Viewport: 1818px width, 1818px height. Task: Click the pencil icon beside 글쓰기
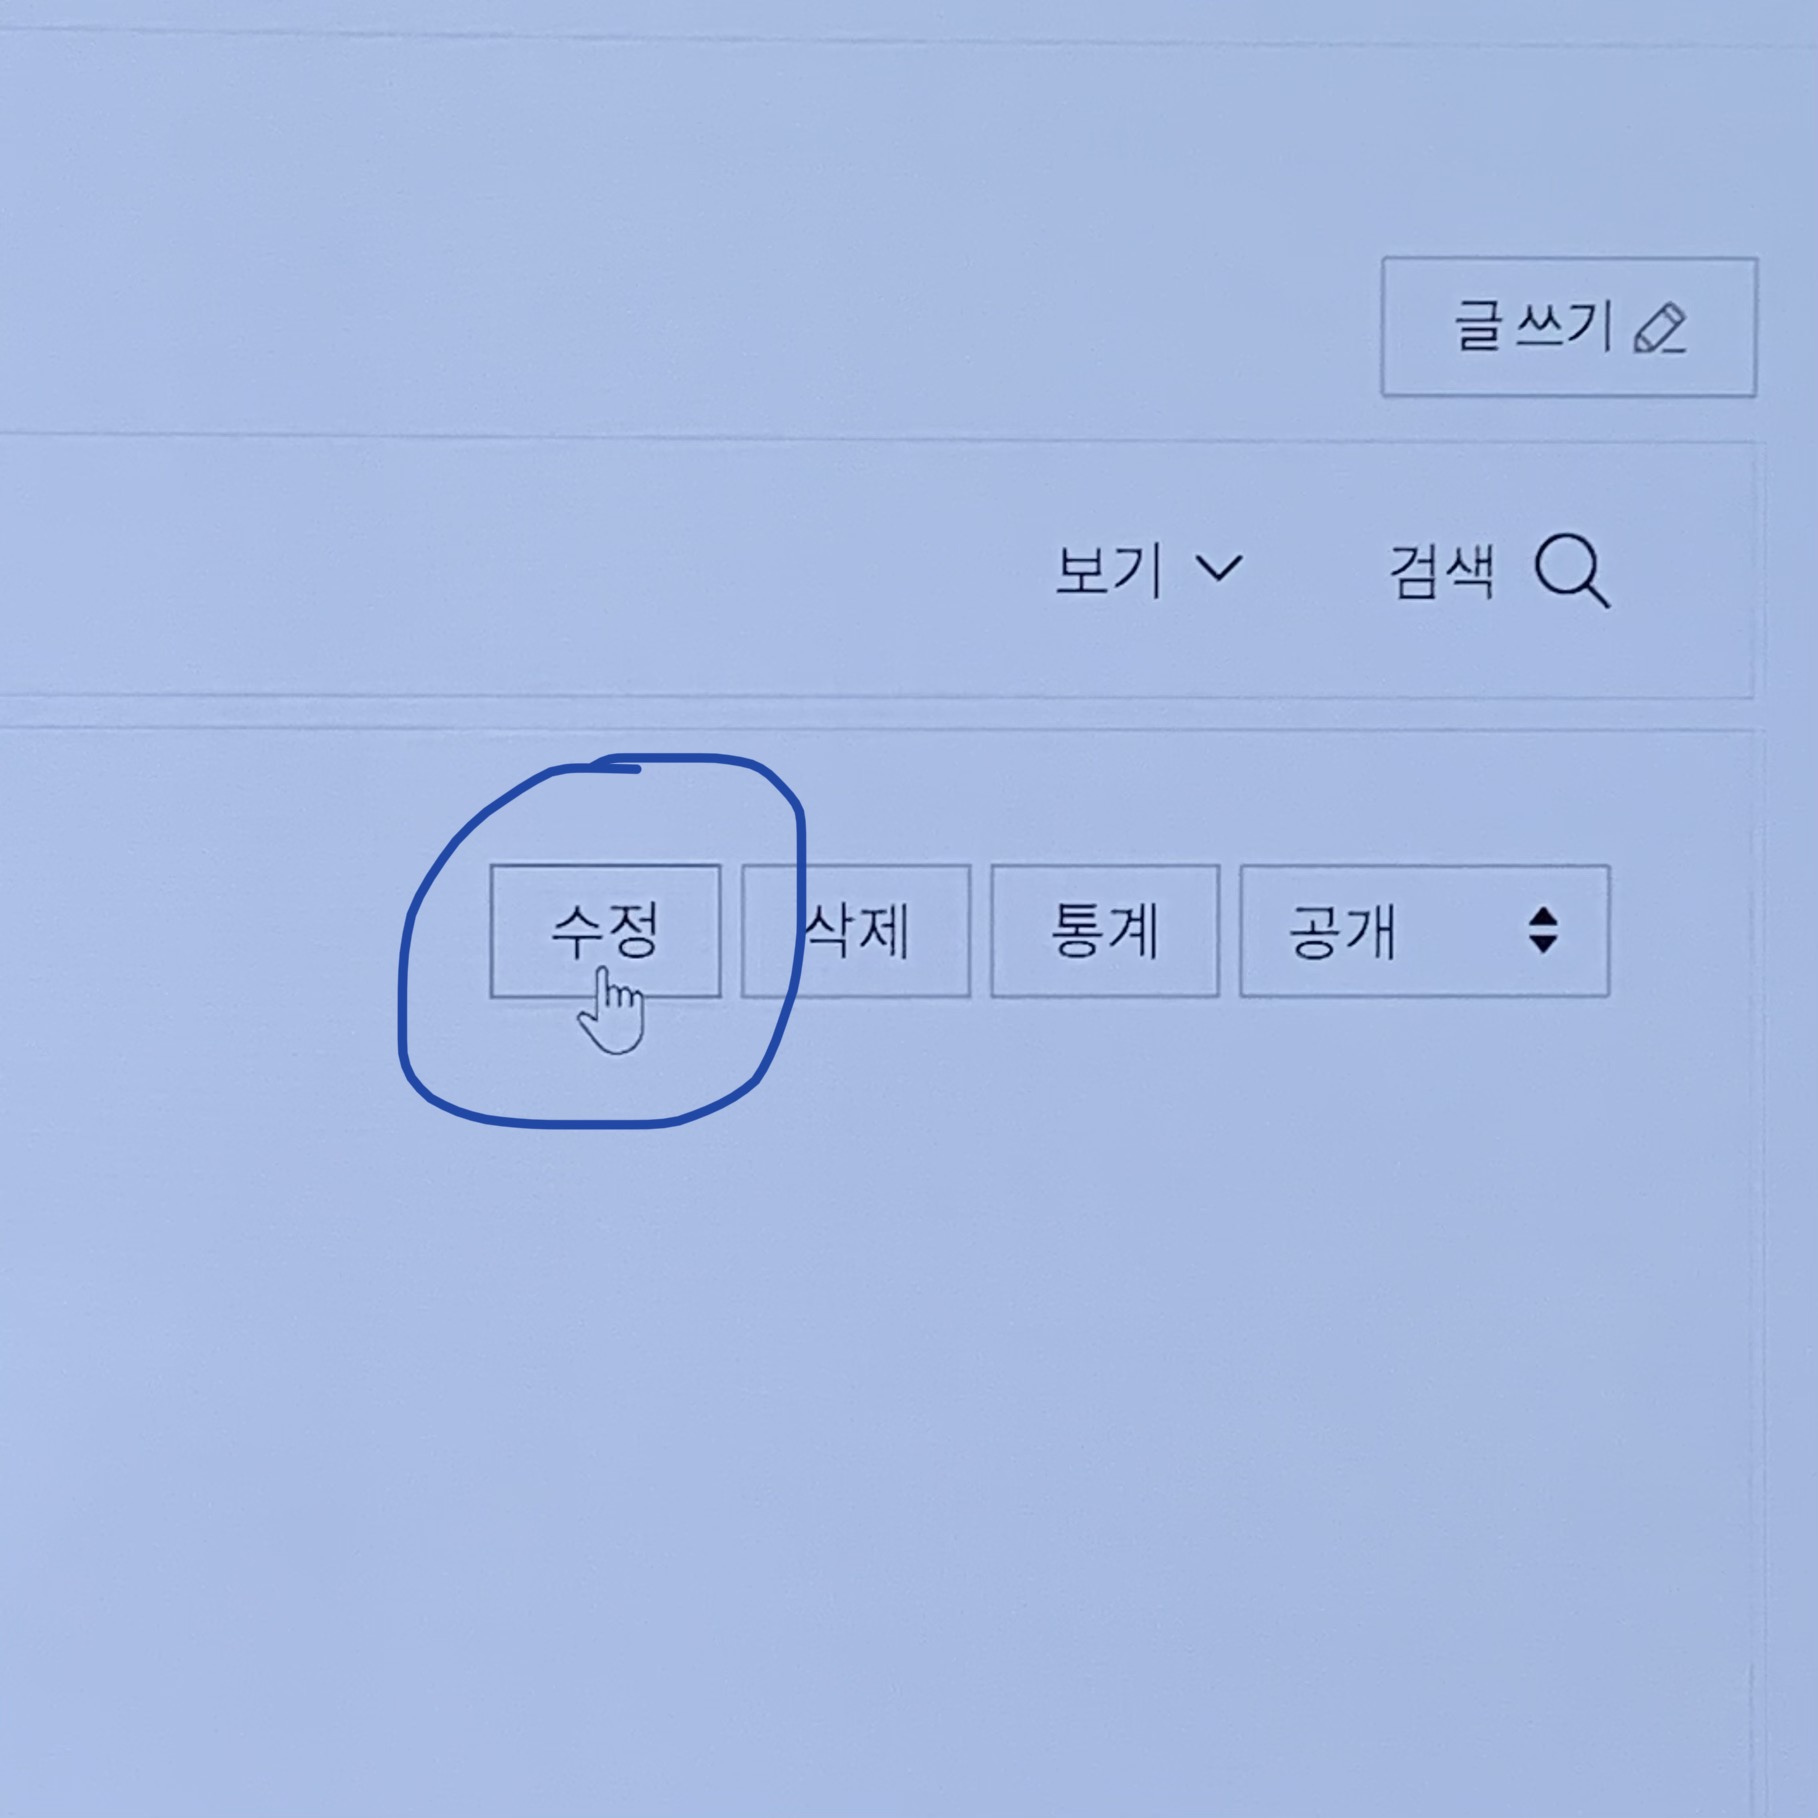(x=1660, y=329)
